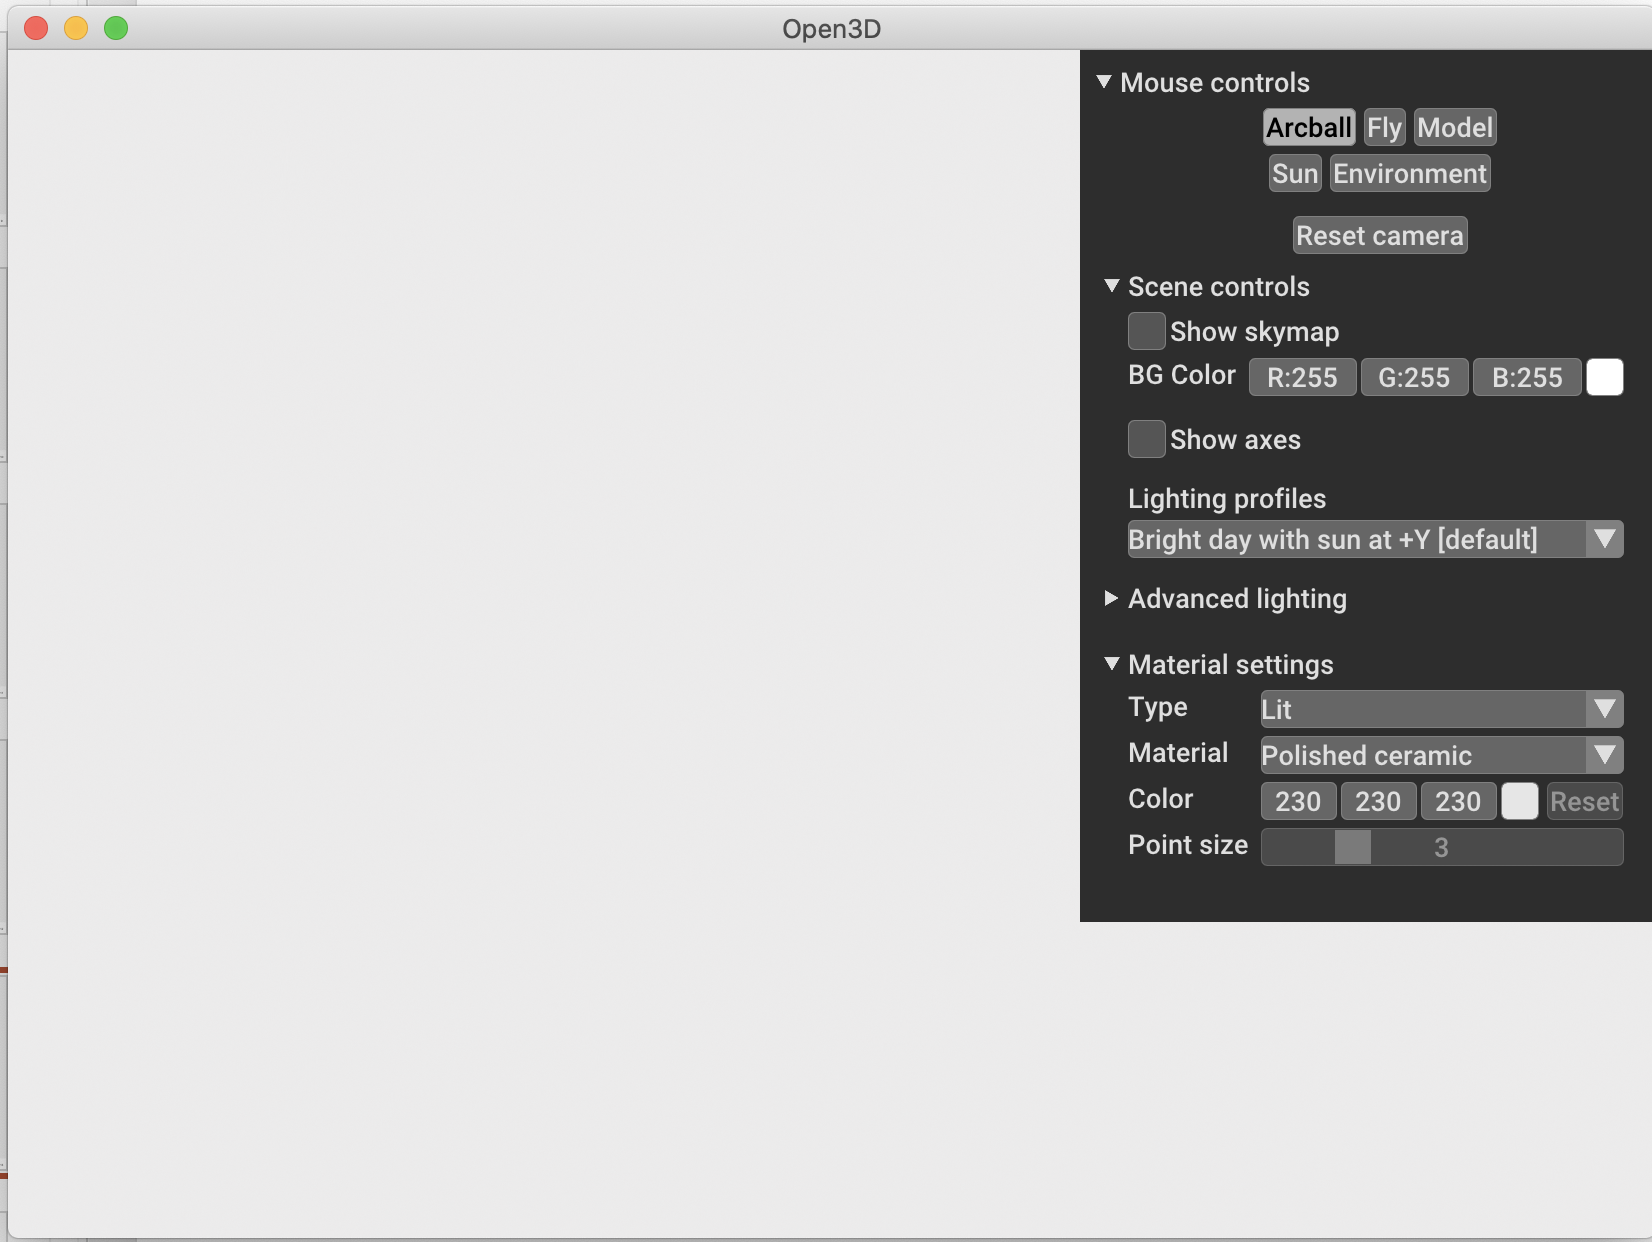1652x1242 pixels.
Task: Collapse the Mouse controls section
Action: coord(1105,82)
